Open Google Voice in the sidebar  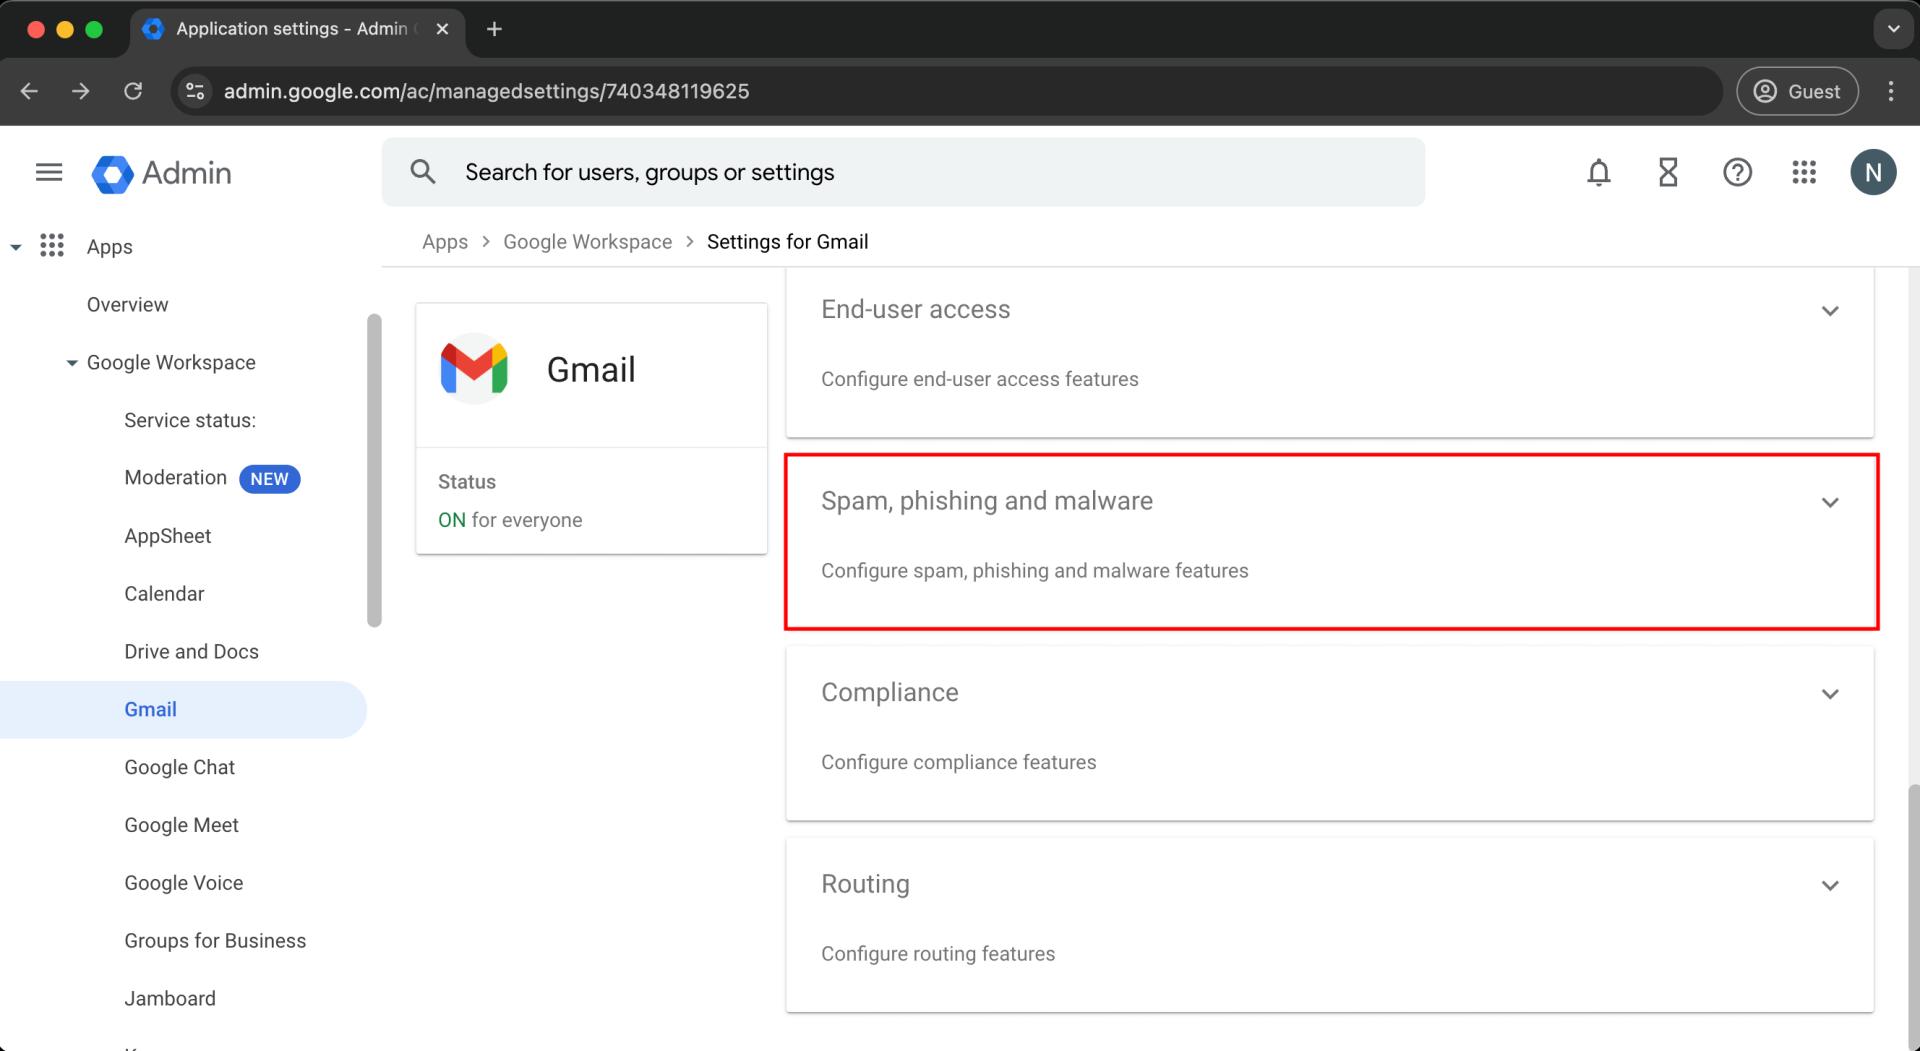tap(183, 883)
